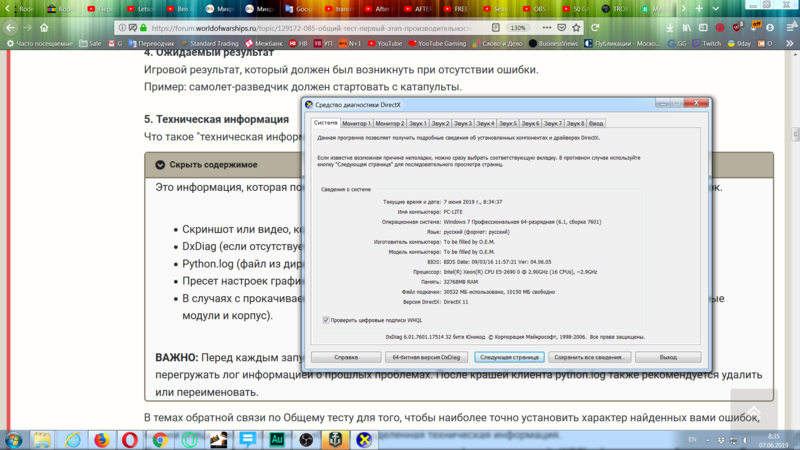The image size is (800, 450).
Task: Click the DirectX diagnostic taskbar icon
Action: click(366, 439)
